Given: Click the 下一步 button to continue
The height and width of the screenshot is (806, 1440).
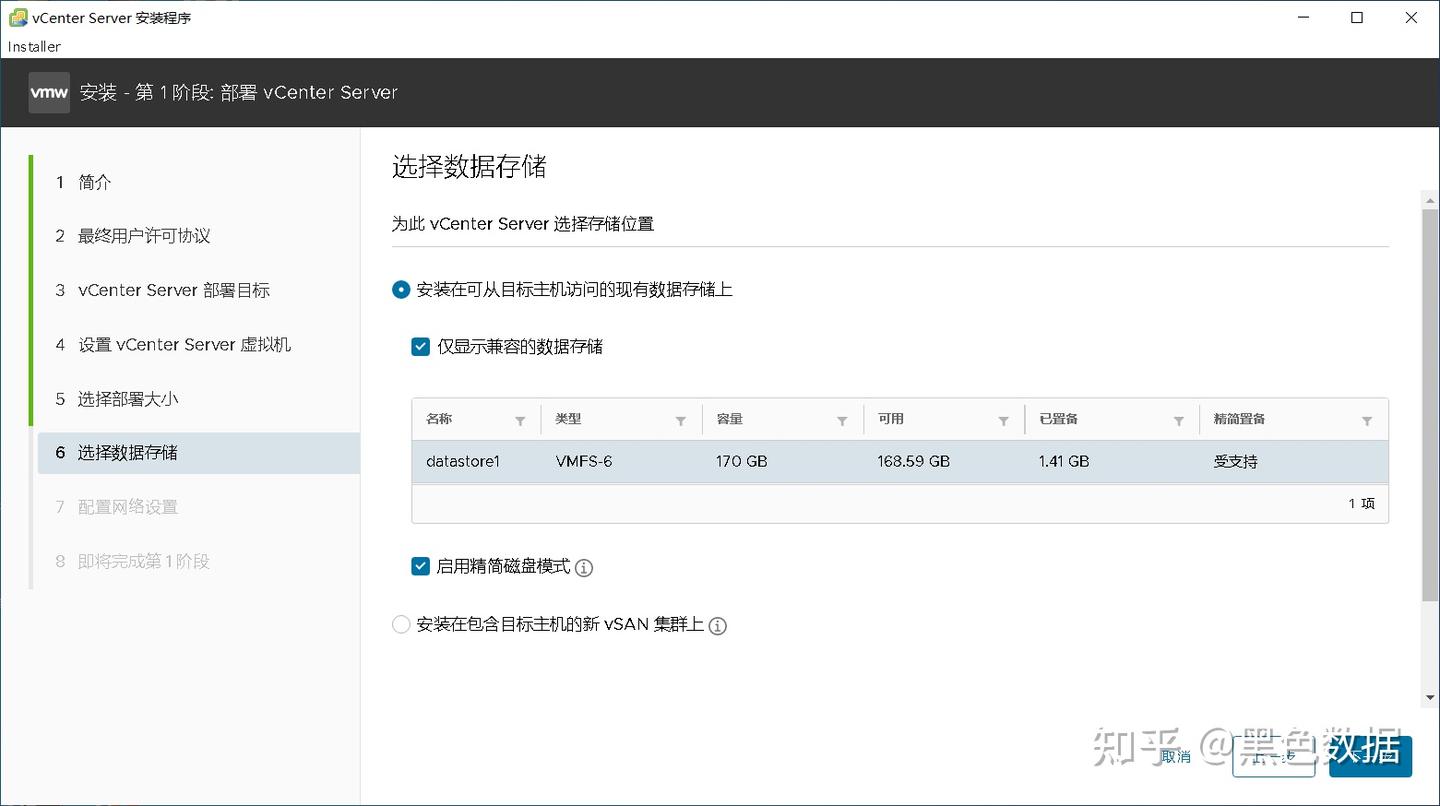Looking at the screenshot, I should [1369, 757].
